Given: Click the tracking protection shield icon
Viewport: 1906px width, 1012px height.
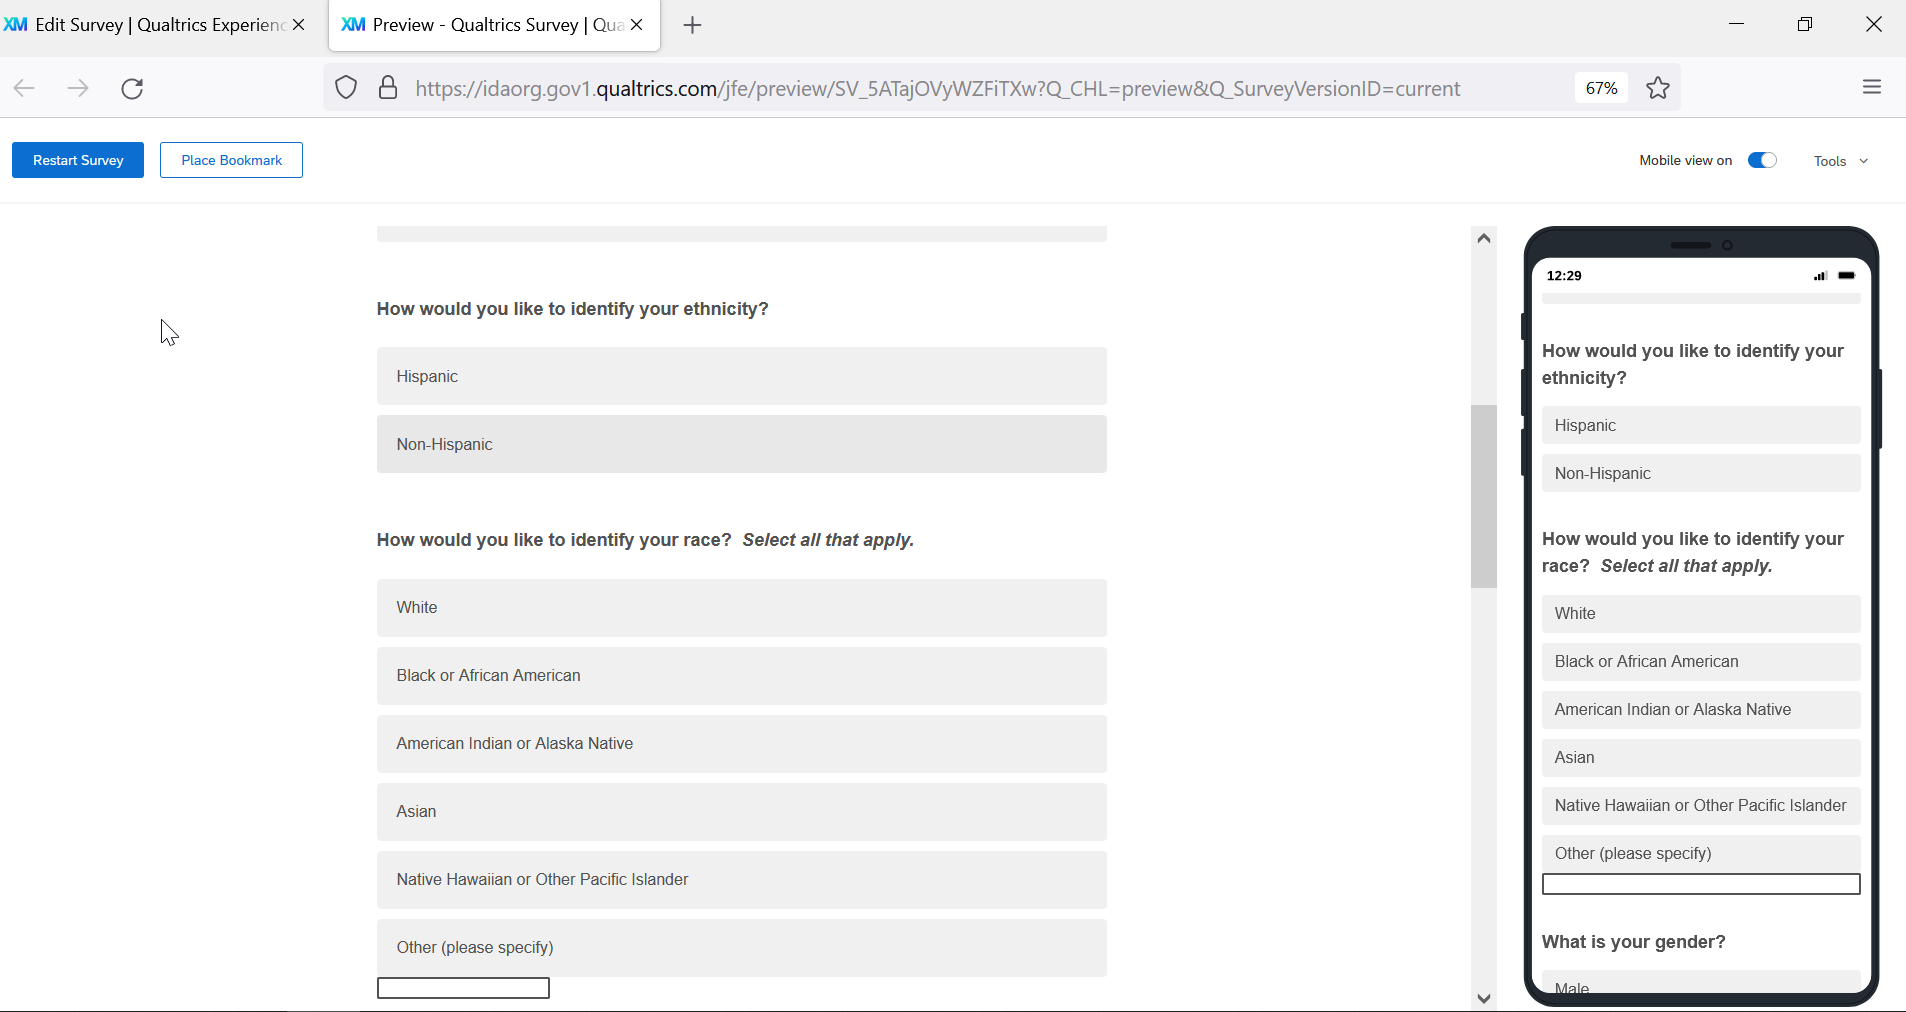Looking at the screenshot, I should [346, 88].
